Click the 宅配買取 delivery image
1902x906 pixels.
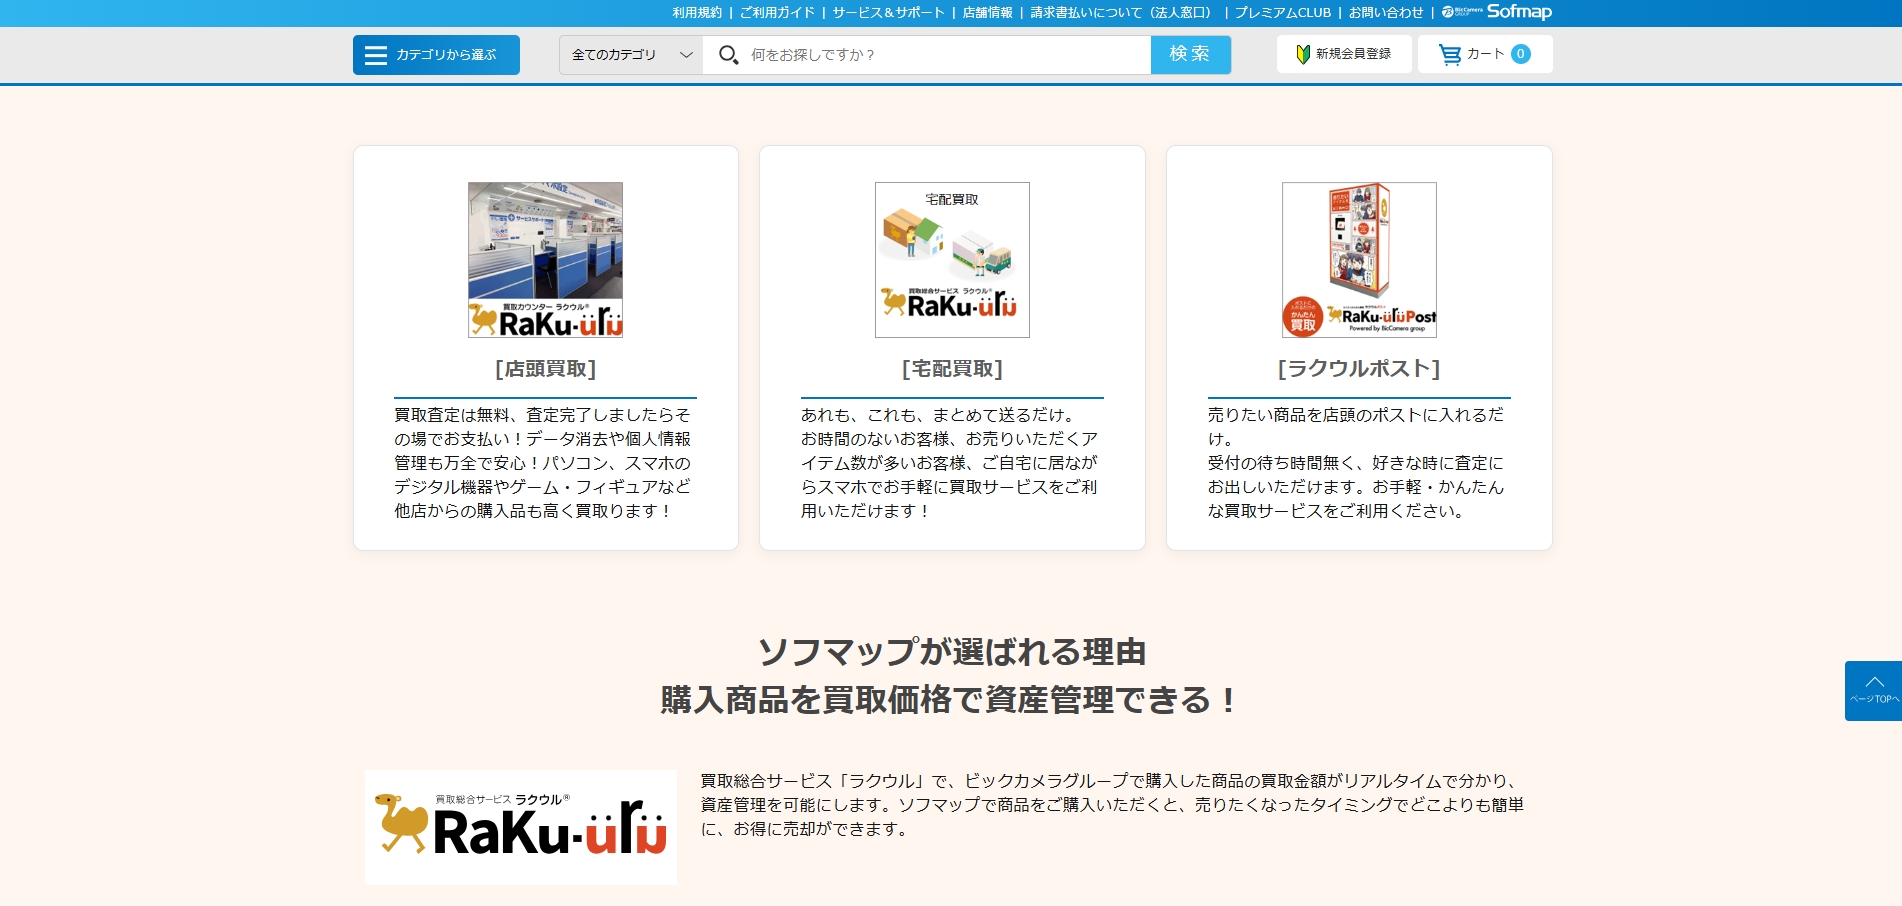point(952,260)
